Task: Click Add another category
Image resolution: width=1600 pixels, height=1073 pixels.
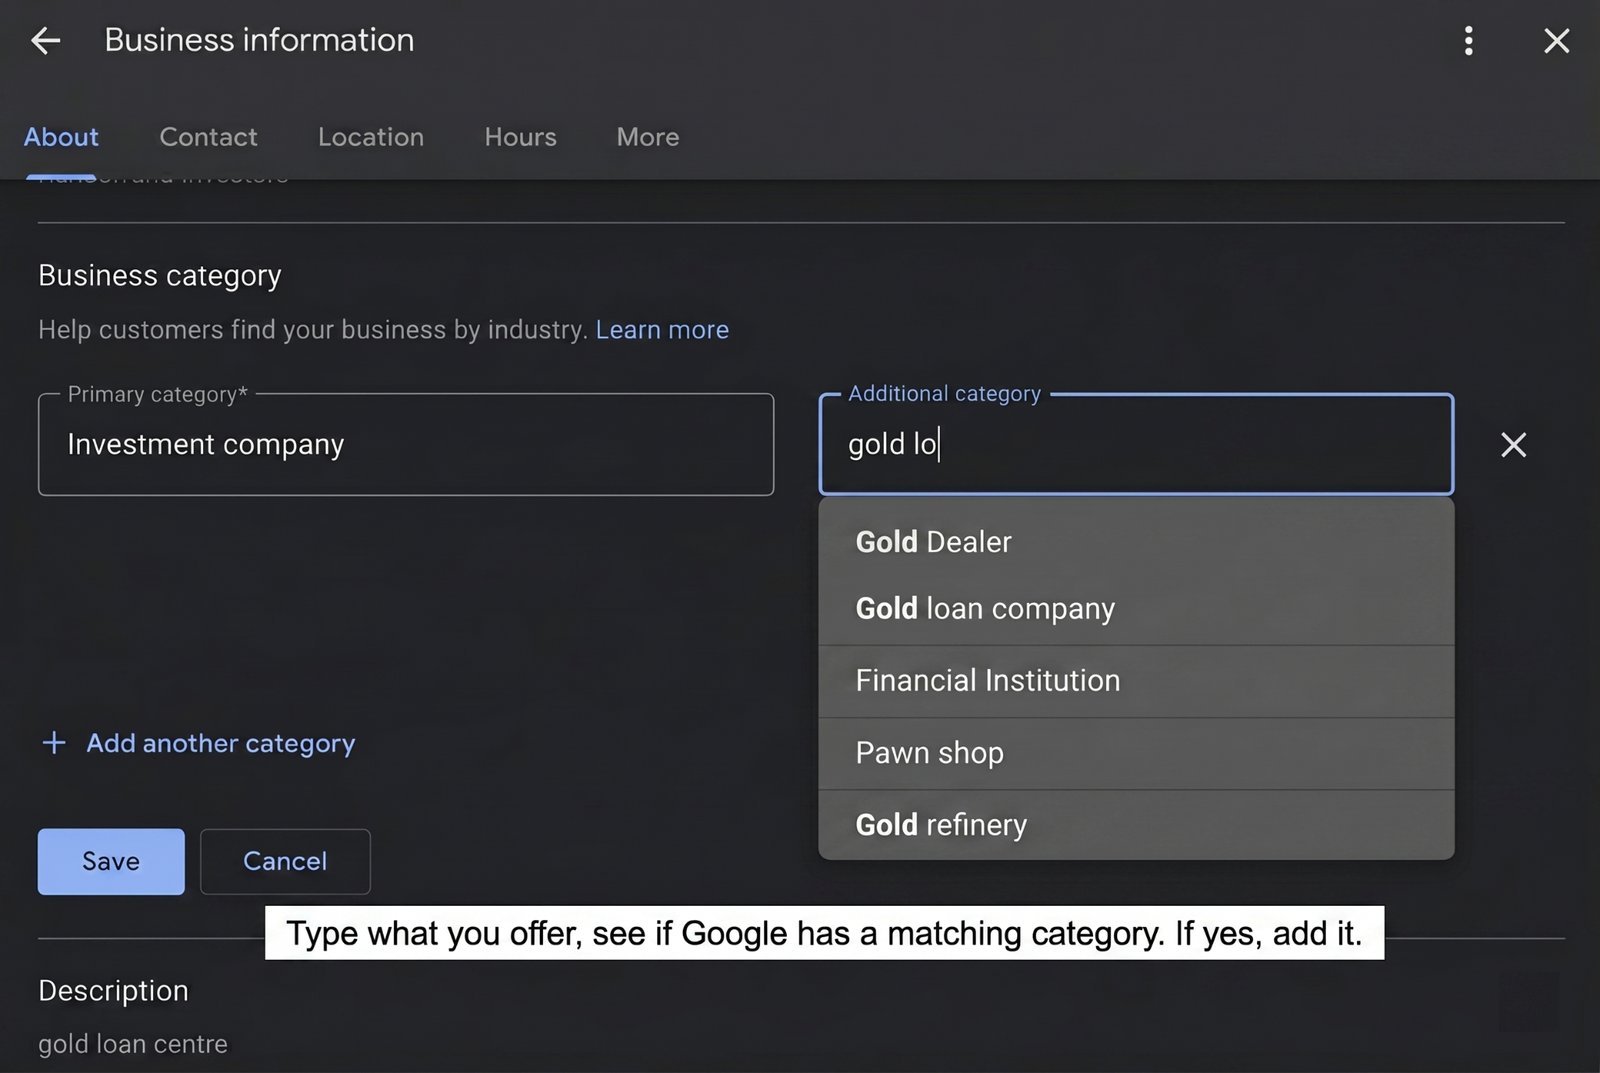Action: [x=220, y=743]
